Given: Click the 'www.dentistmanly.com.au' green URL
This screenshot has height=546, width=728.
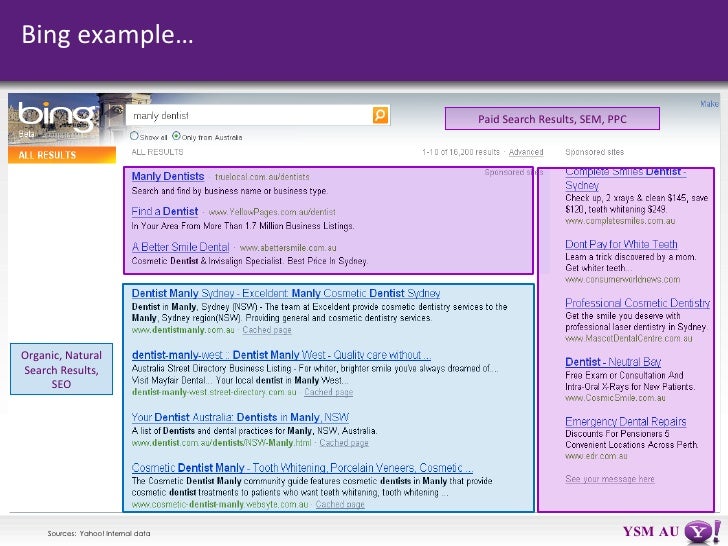Looking at the screenshot, I should coord(183,330).
